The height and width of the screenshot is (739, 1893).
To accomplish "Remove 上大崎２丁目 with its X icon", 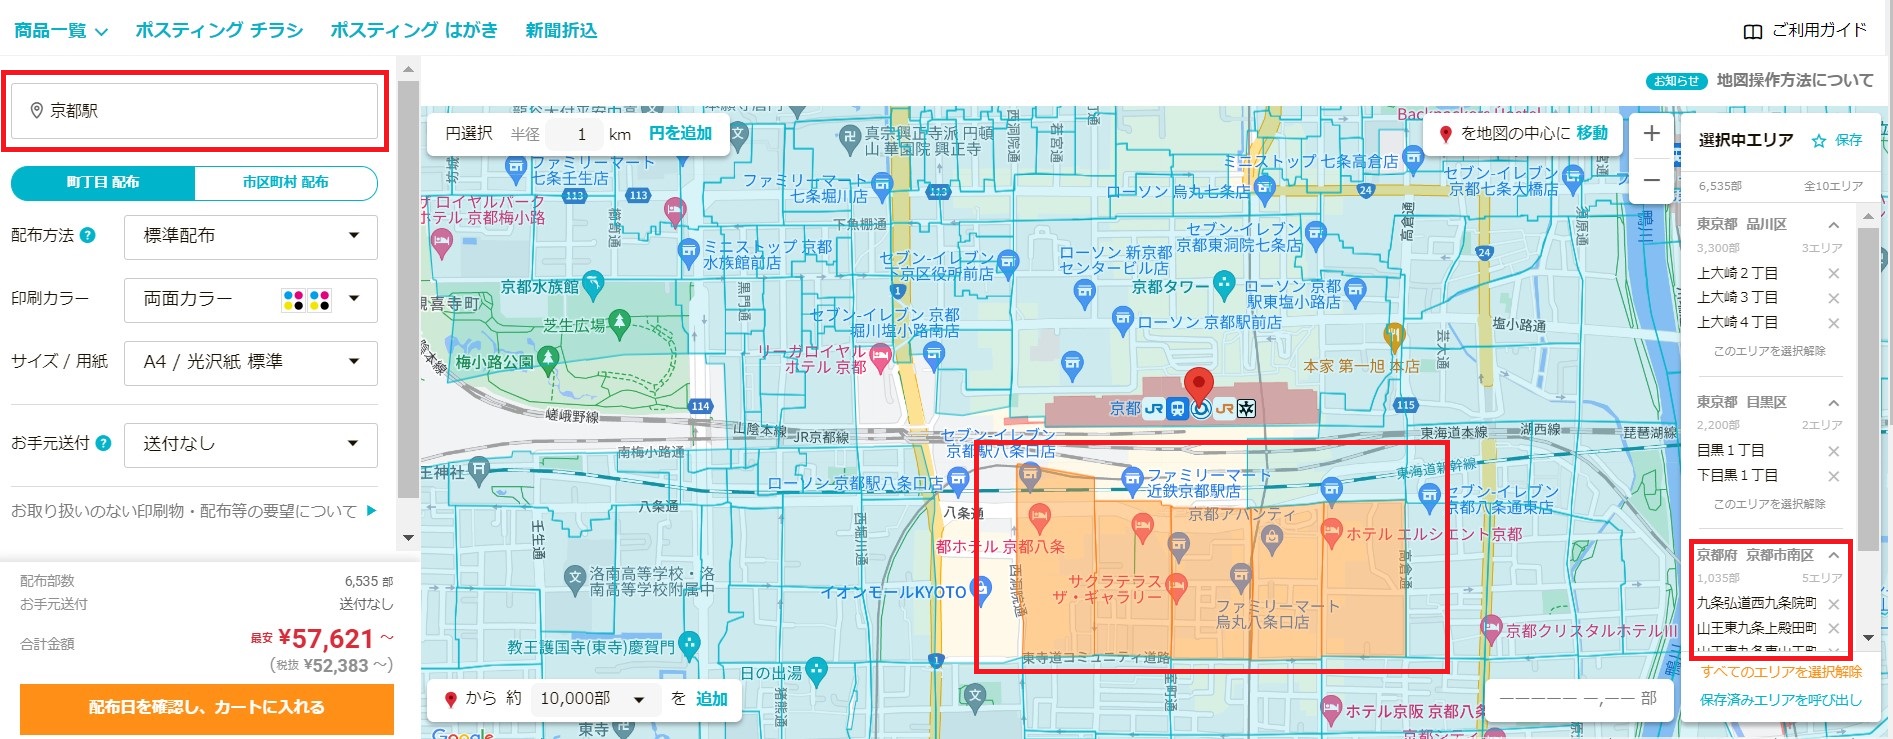I will [1834, 273].
